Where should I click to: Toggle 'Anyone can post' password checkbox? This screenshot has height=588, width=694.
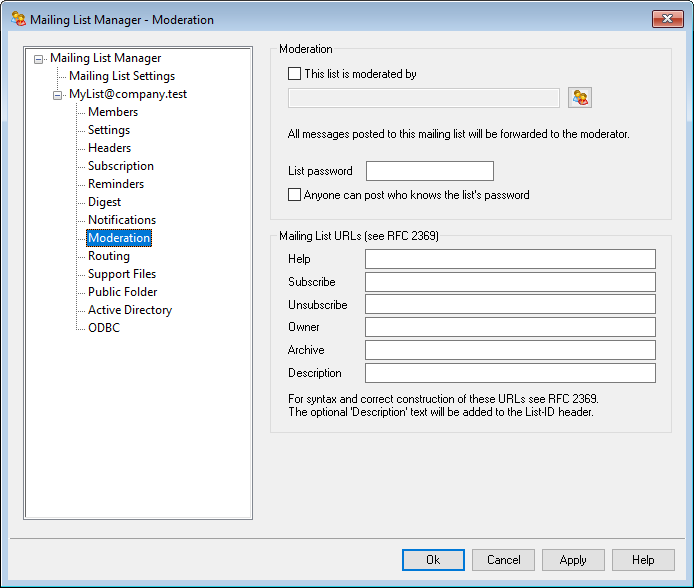point(294,195)
